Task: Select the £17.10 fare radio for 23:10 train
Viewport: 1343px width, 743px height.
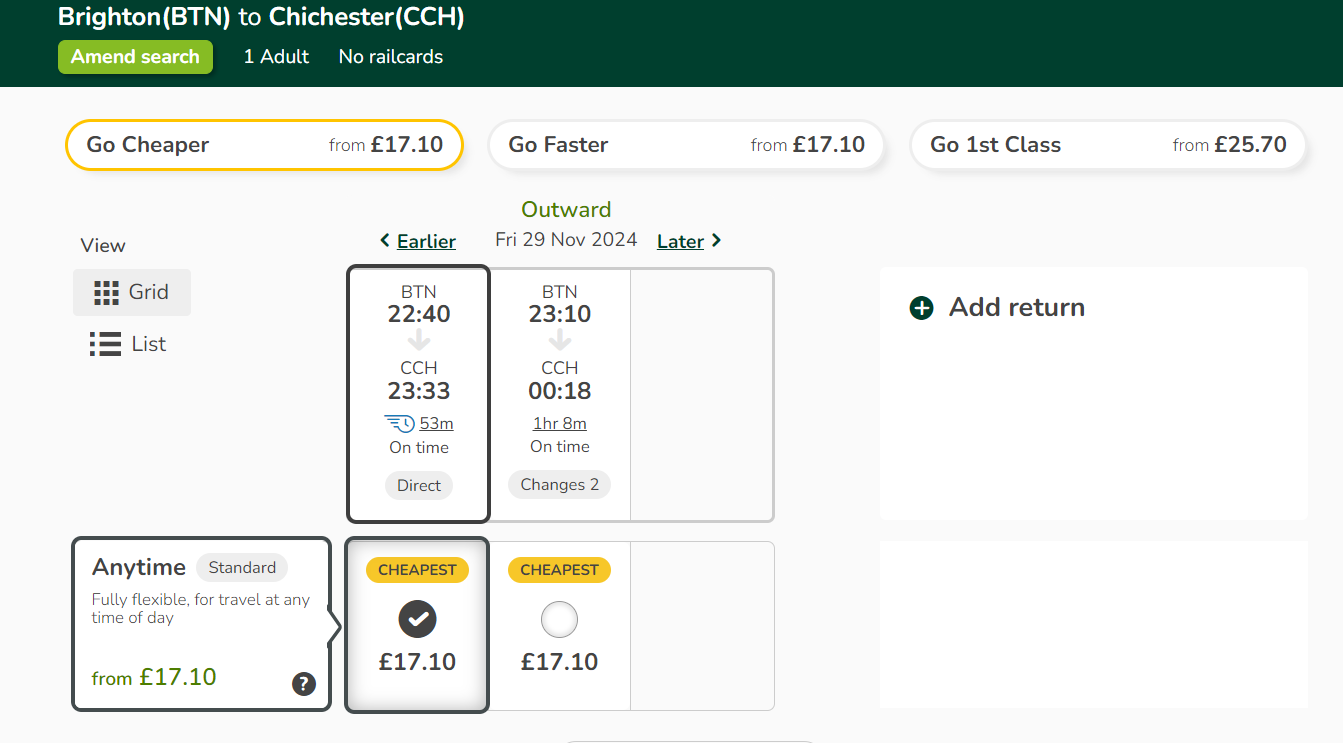Action: coord(559,620)
